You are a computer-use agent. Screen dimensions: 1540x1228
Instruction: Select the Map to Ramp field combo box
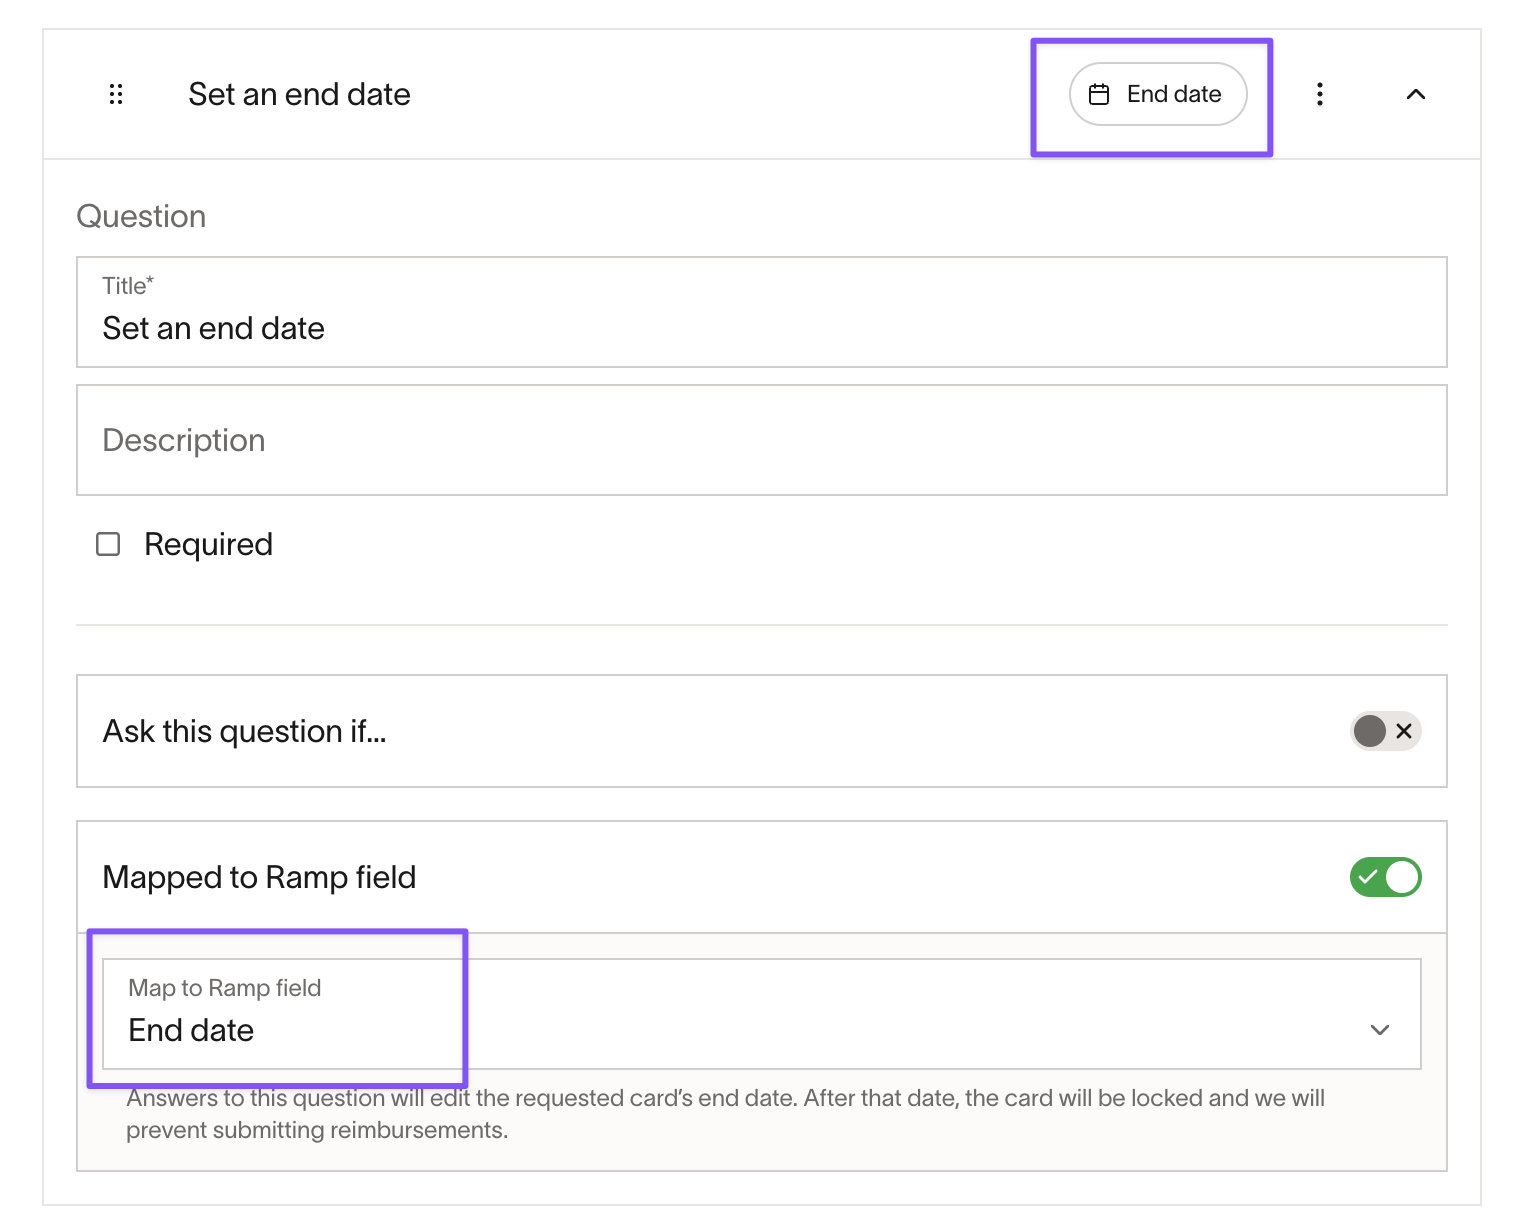coord(762,1014)
